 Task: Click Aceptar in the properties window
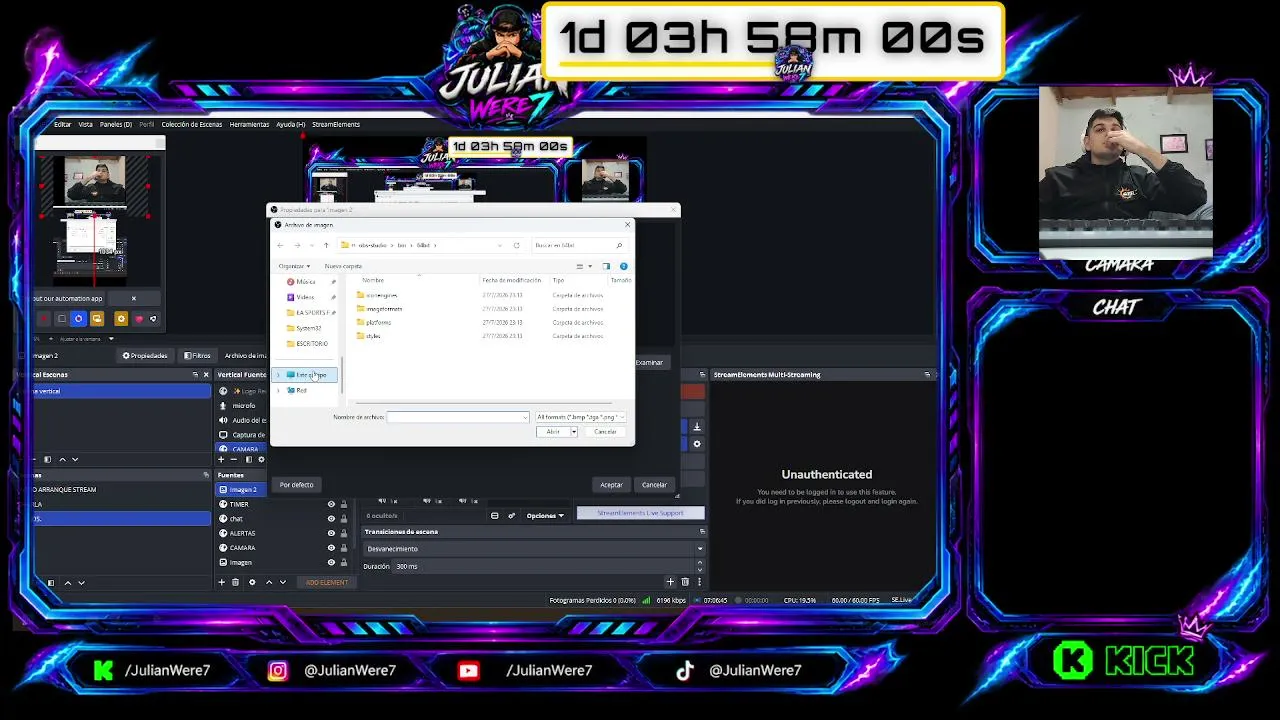(x=611, y=485)
